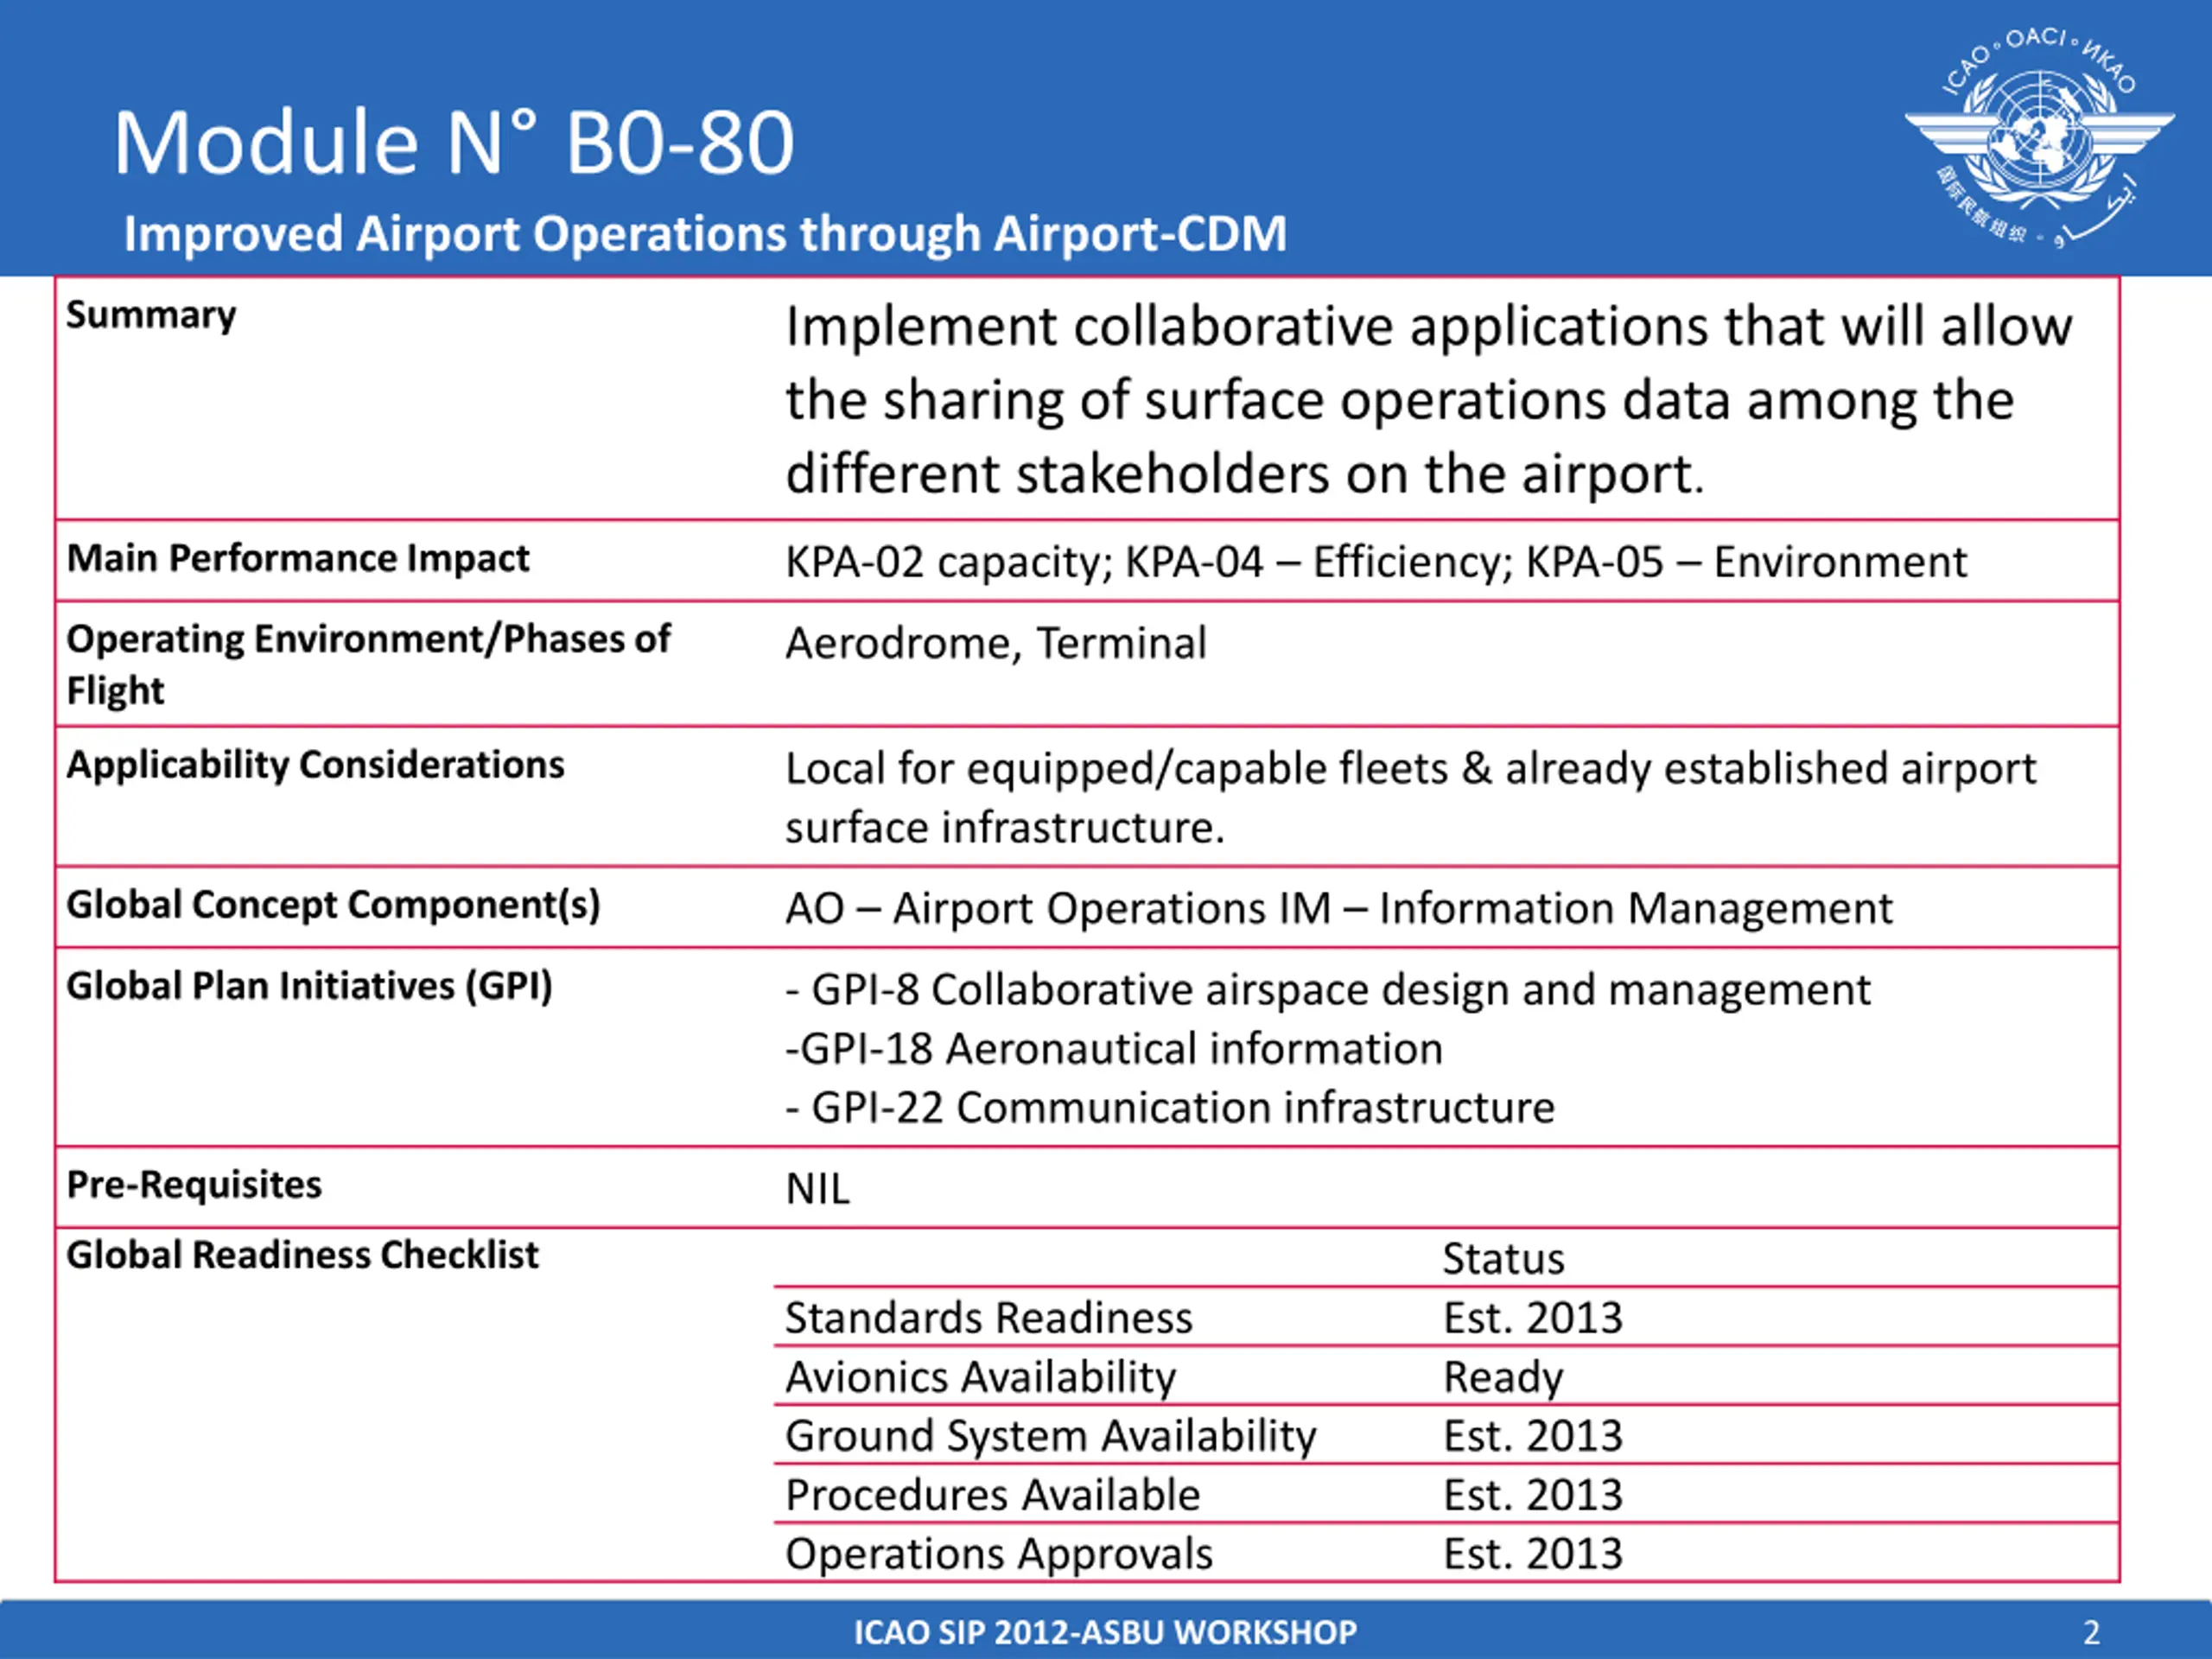
Task: Select the Improved Airport Operations subtitle
Action: (x=705, y=234)
